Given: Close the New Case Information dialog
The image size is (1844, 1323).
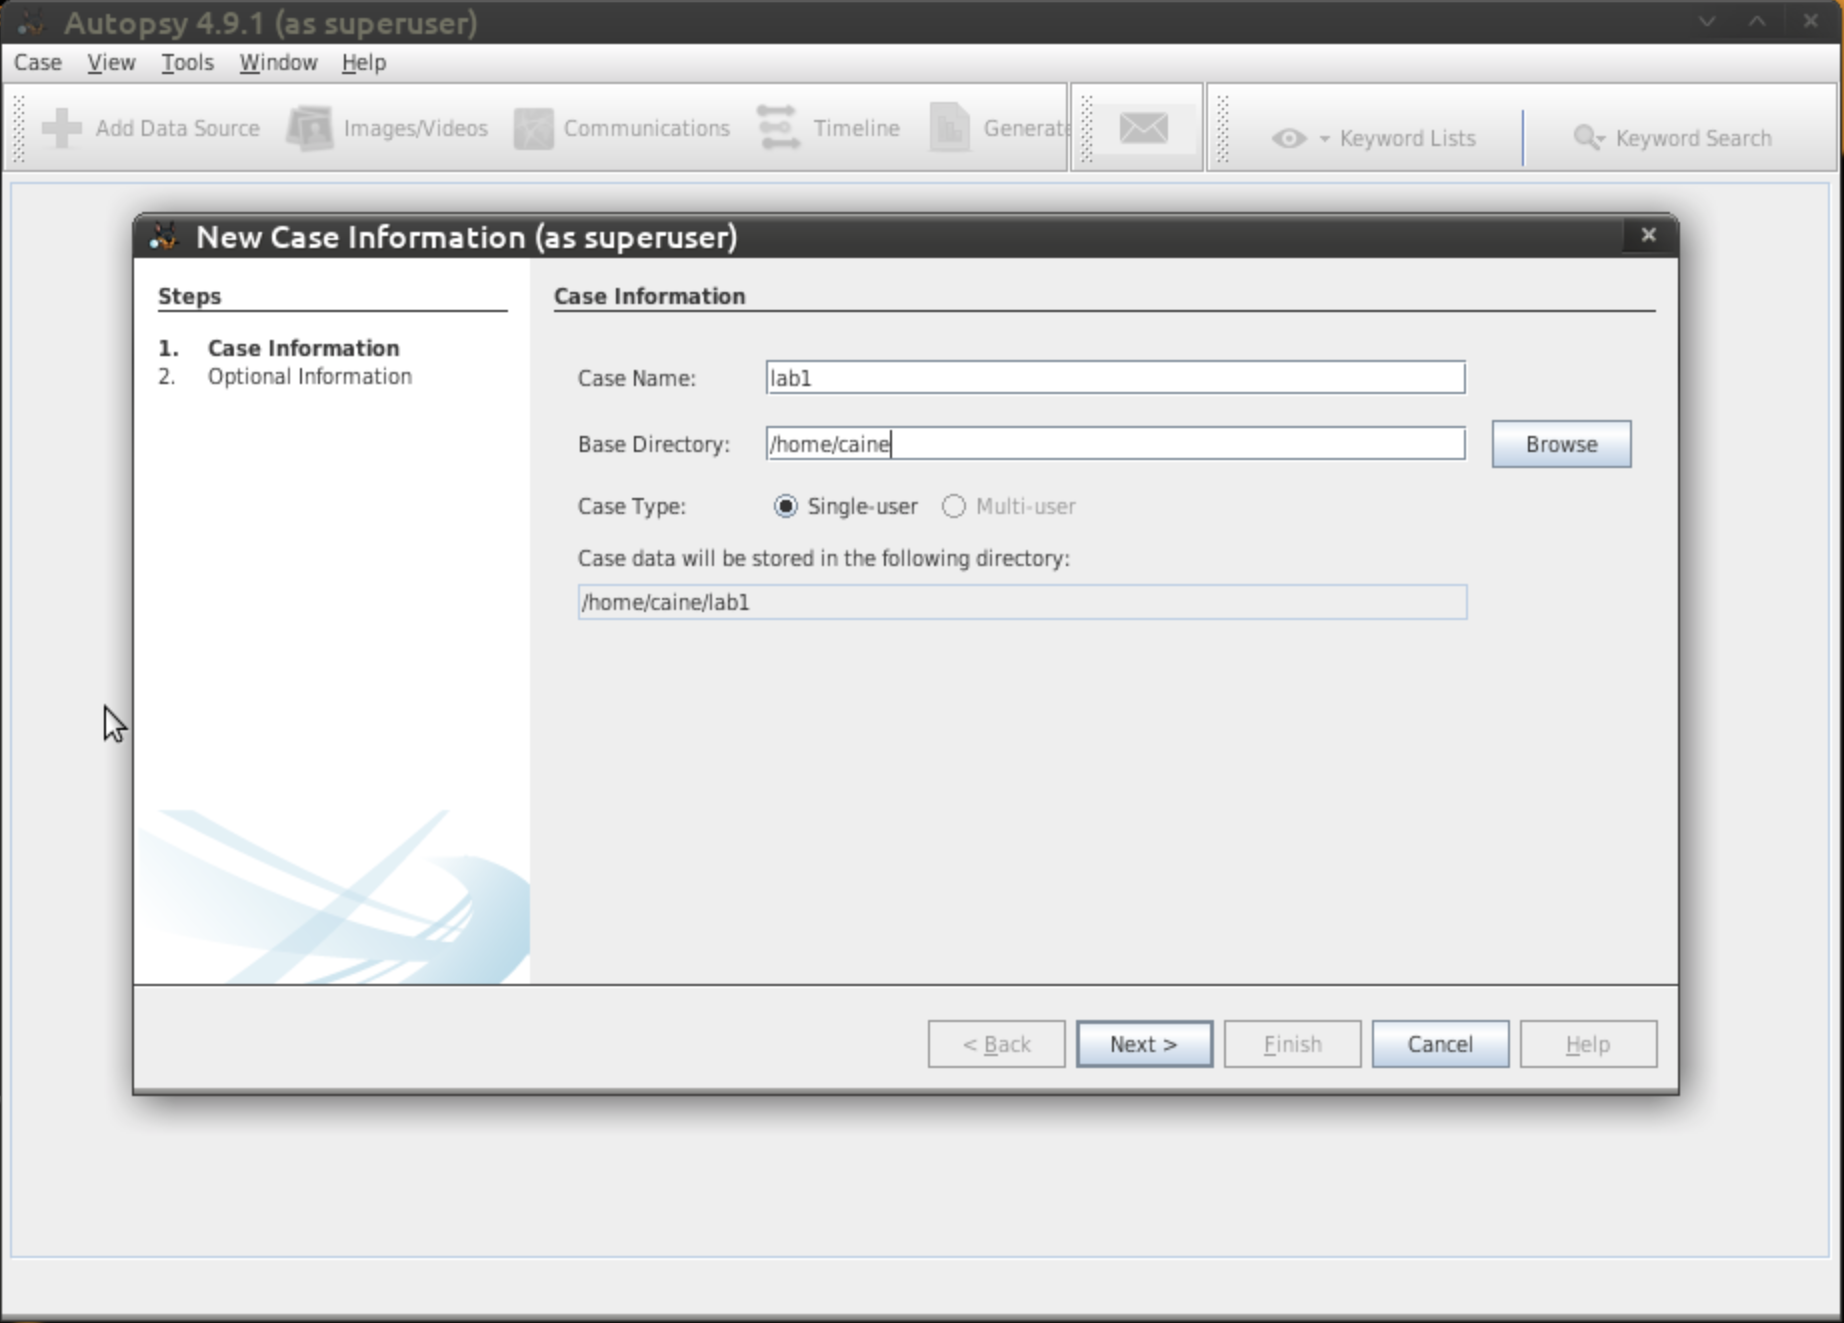Looking at the screenshot, I should click(1648, 235).
